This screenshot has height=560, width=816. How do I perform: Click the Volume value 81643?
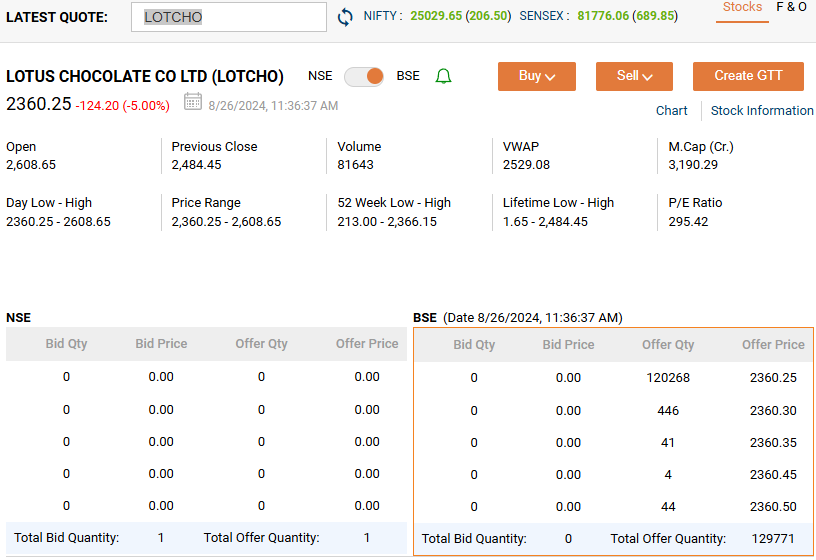355,165
